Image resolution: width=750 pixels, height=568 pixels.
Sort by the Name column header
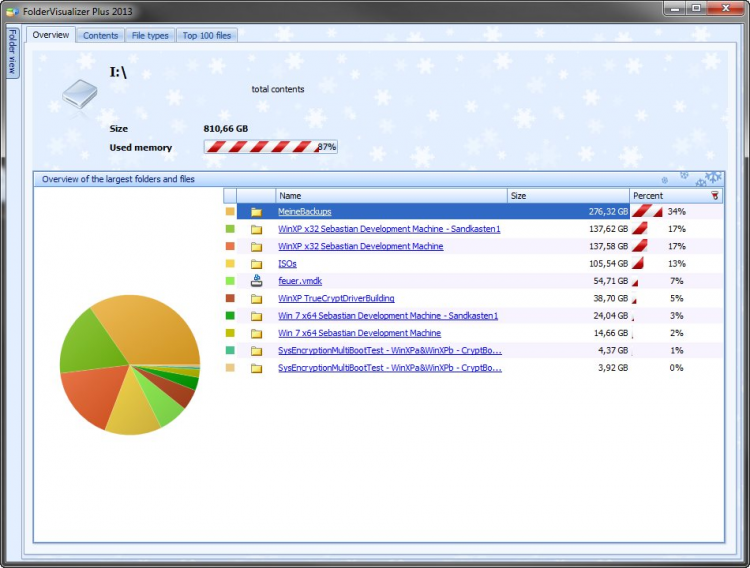pos(391,196)
